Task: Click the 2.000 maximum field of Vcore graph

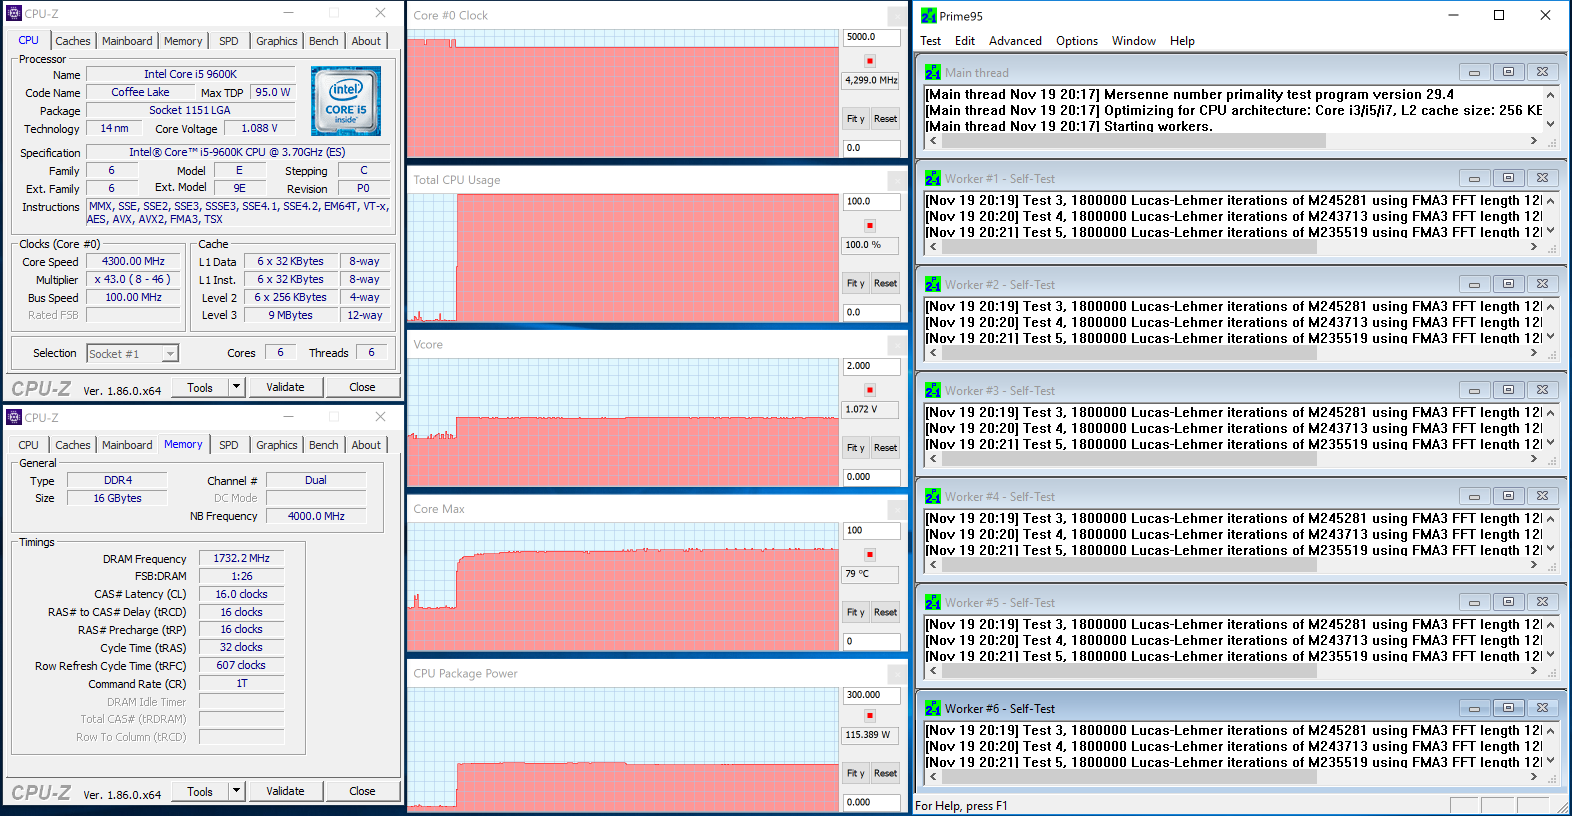Action: (x=872, y=366)
